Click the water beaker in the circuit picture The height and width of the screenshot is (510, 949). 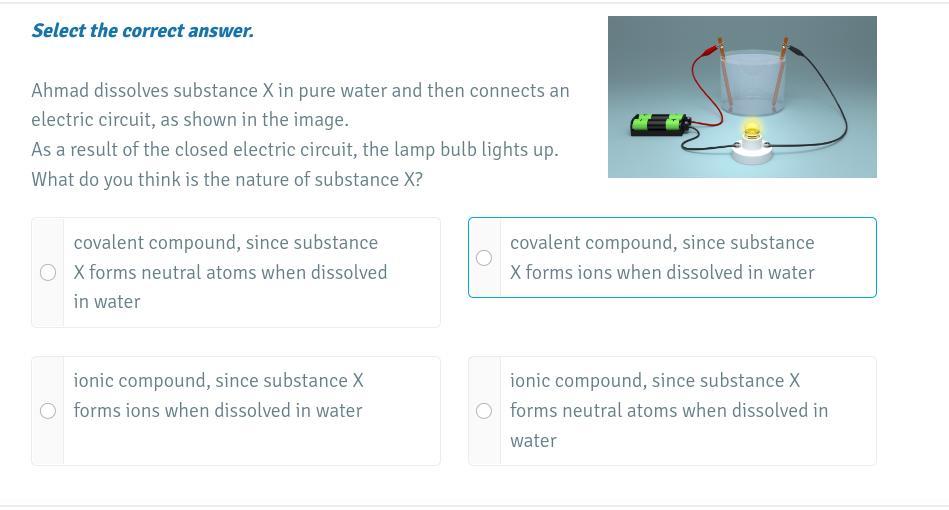[x=752, y=83]
